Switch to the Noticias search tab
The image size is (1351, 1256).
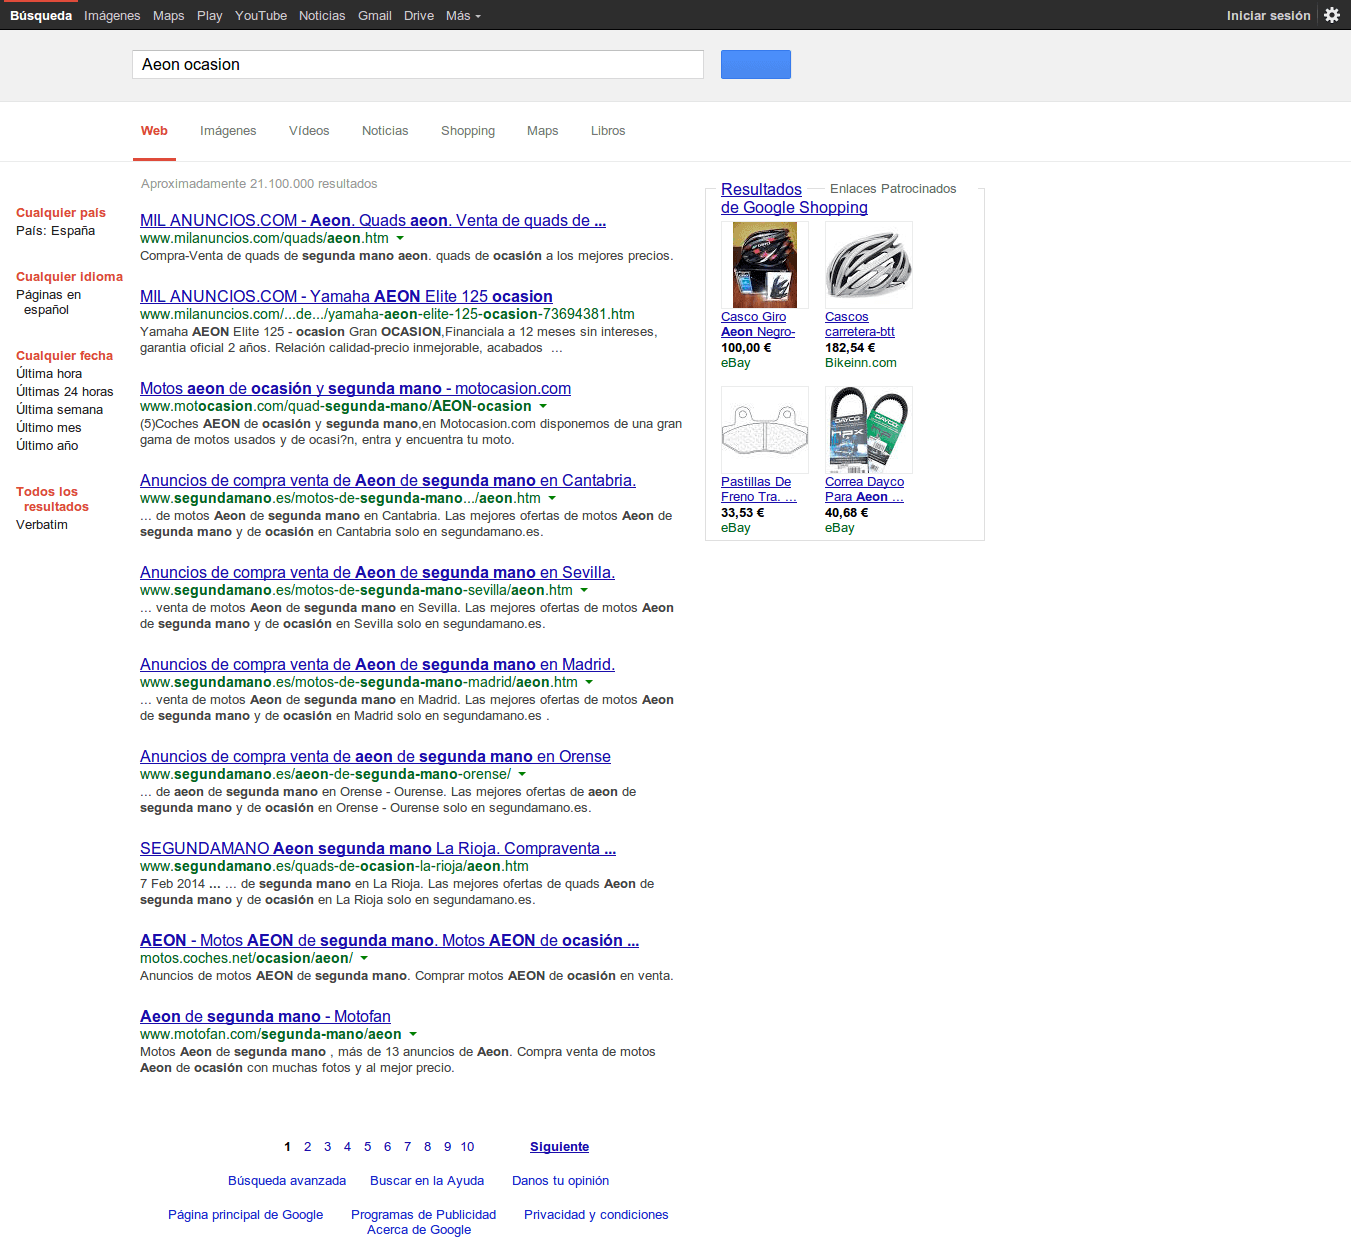(x=385, y=131)
